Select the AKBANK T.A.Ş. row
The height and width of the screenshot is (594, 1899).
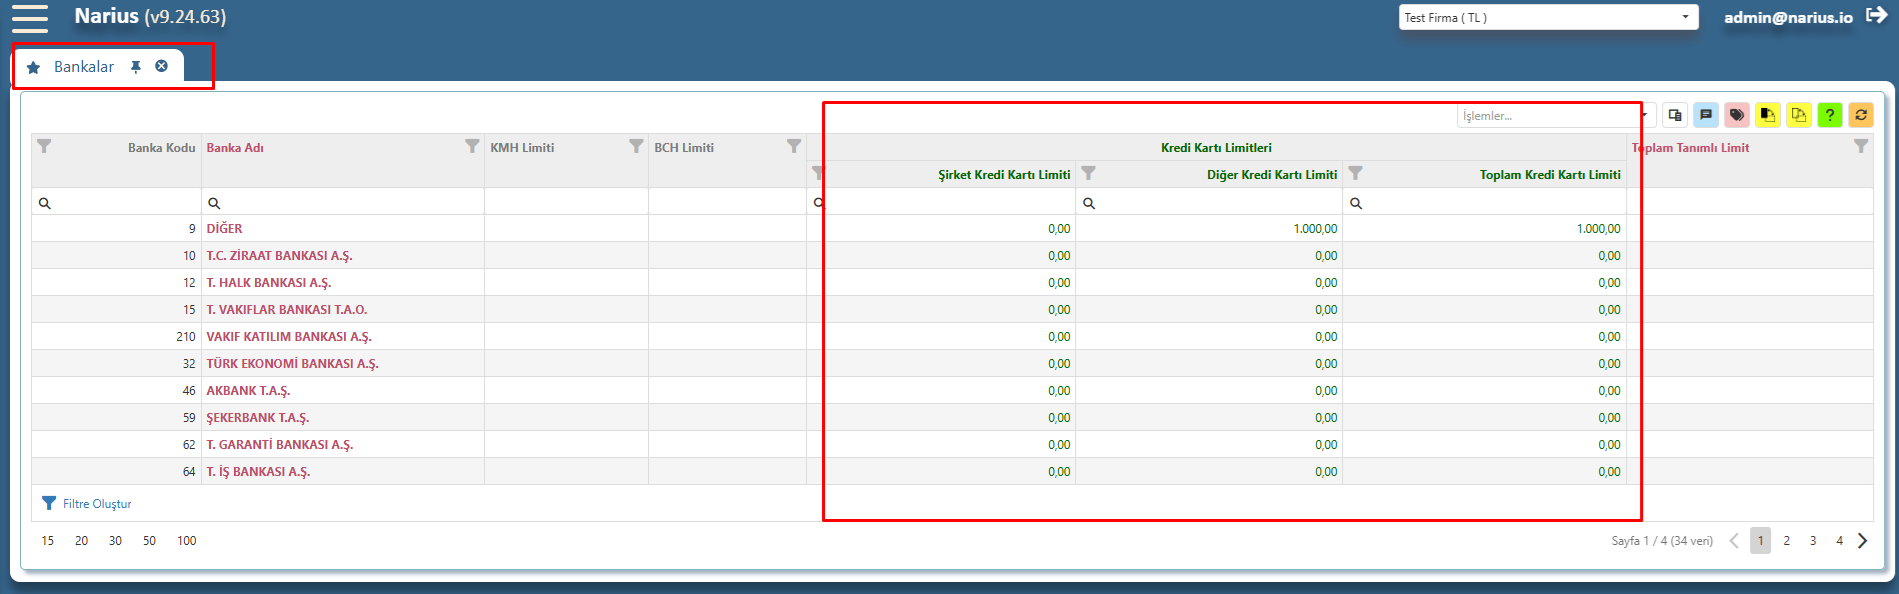952,391
